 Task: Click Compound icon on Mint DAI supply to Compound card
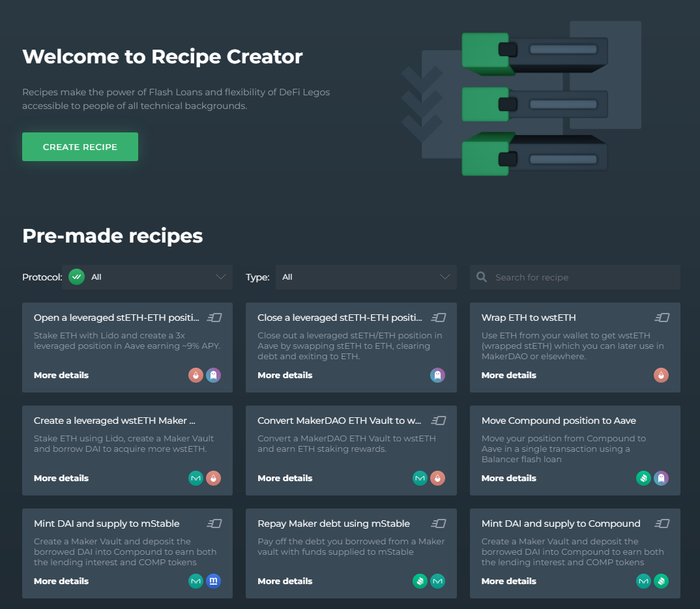click(661, 581)
